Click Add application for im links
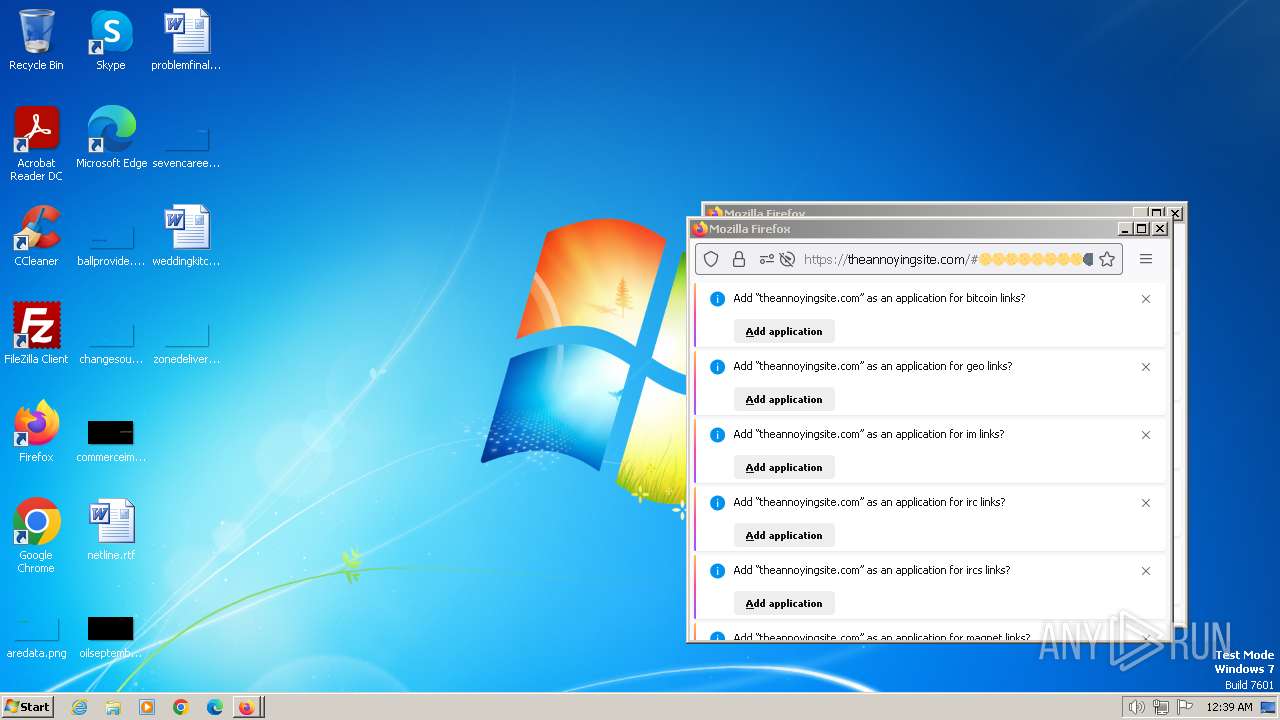This screenshot has width=1280, height=720. (784, 467)
